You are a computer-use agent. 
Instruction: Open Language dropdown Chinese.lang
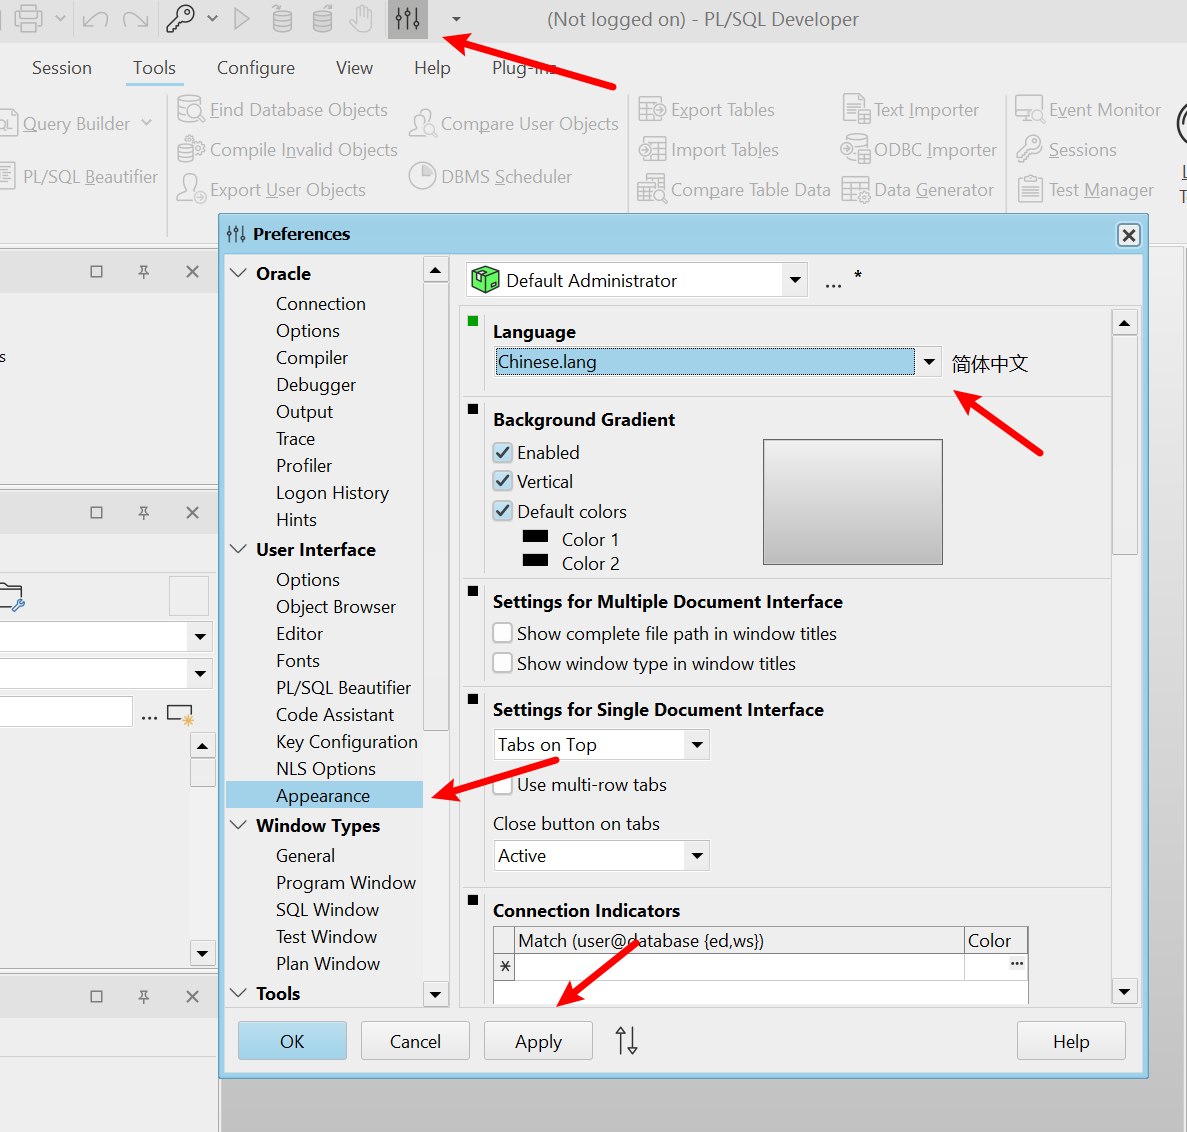[x=928, y=362]
